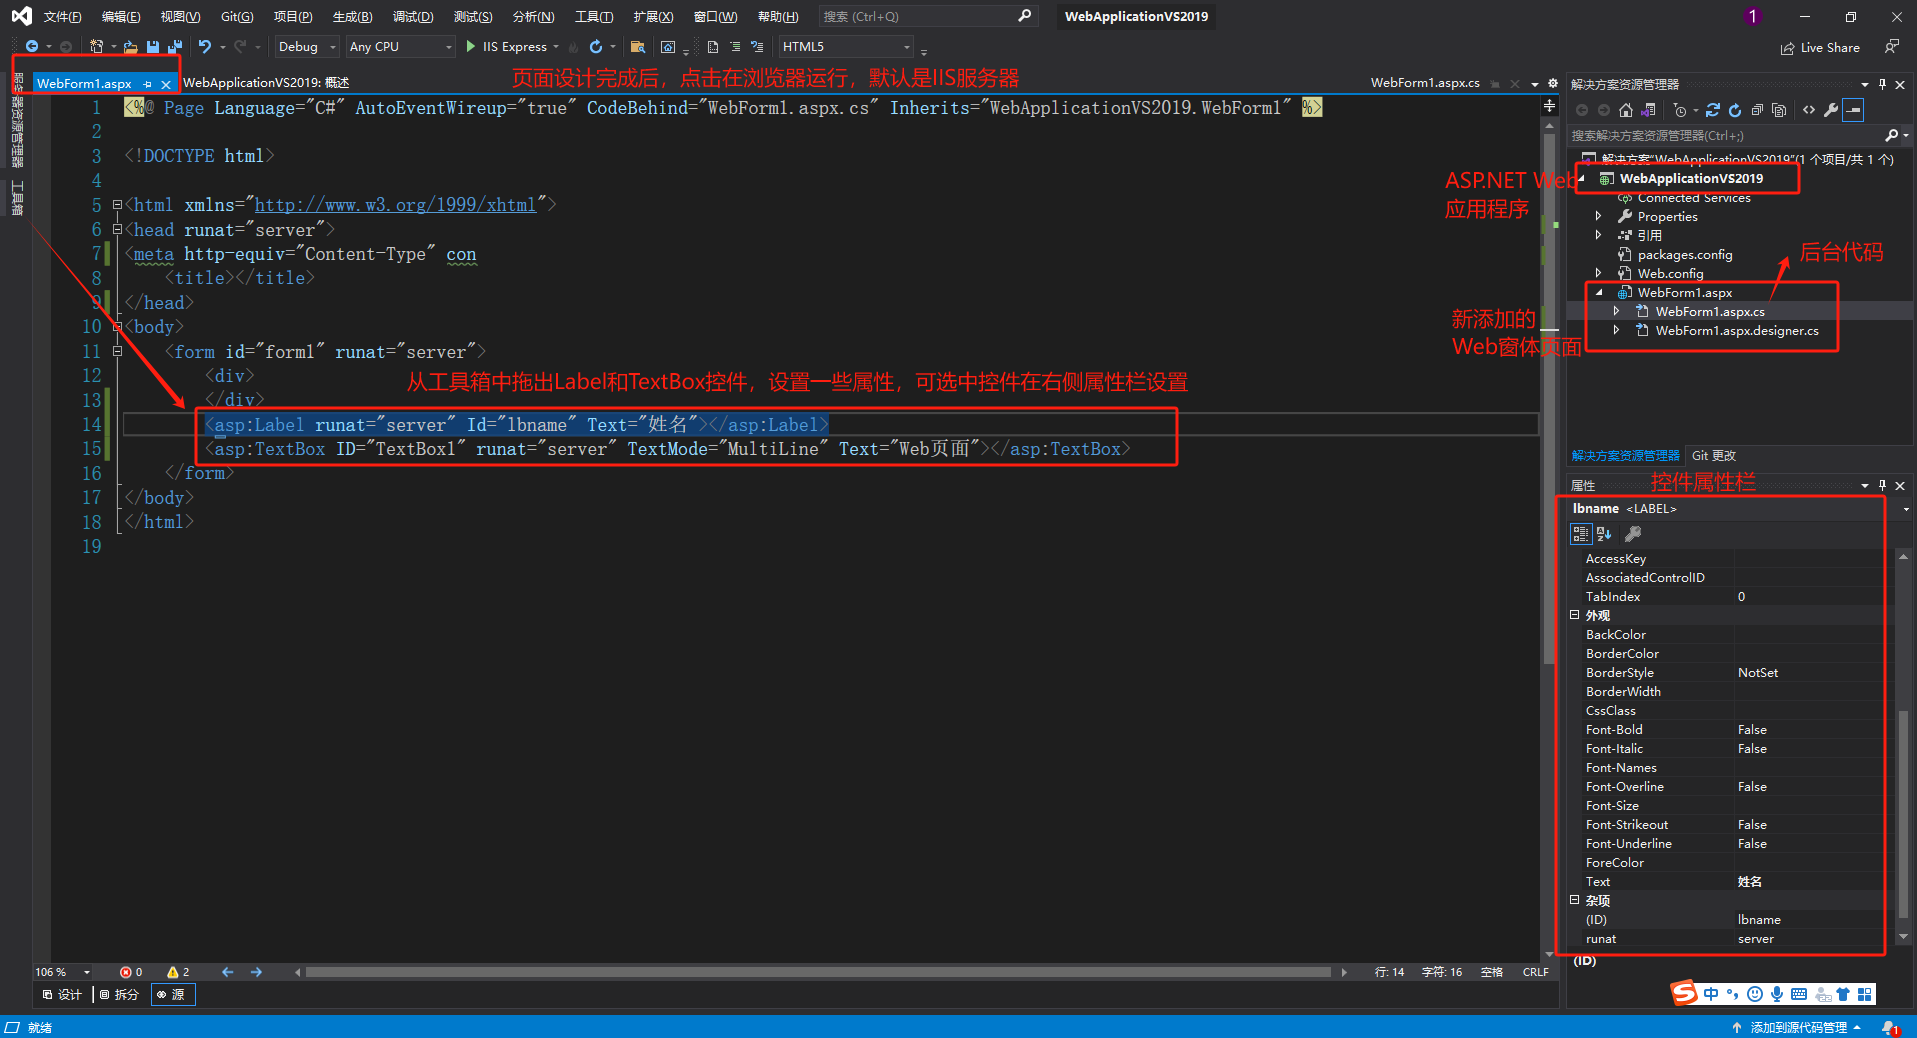Image resolution: width=1917 pixels, height=1038 pixels.
Task: Switch to 设计 design view
Action: coord(62,995)
